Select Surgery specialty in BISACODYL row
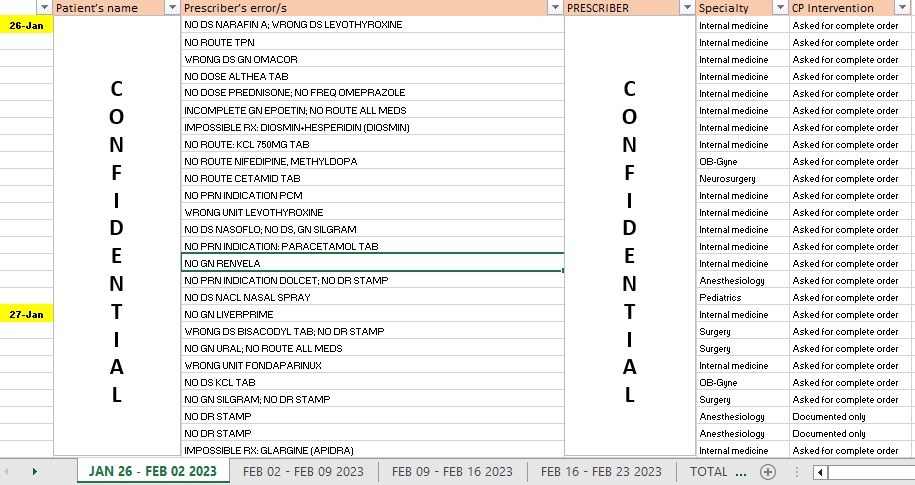 pos(742,332)
